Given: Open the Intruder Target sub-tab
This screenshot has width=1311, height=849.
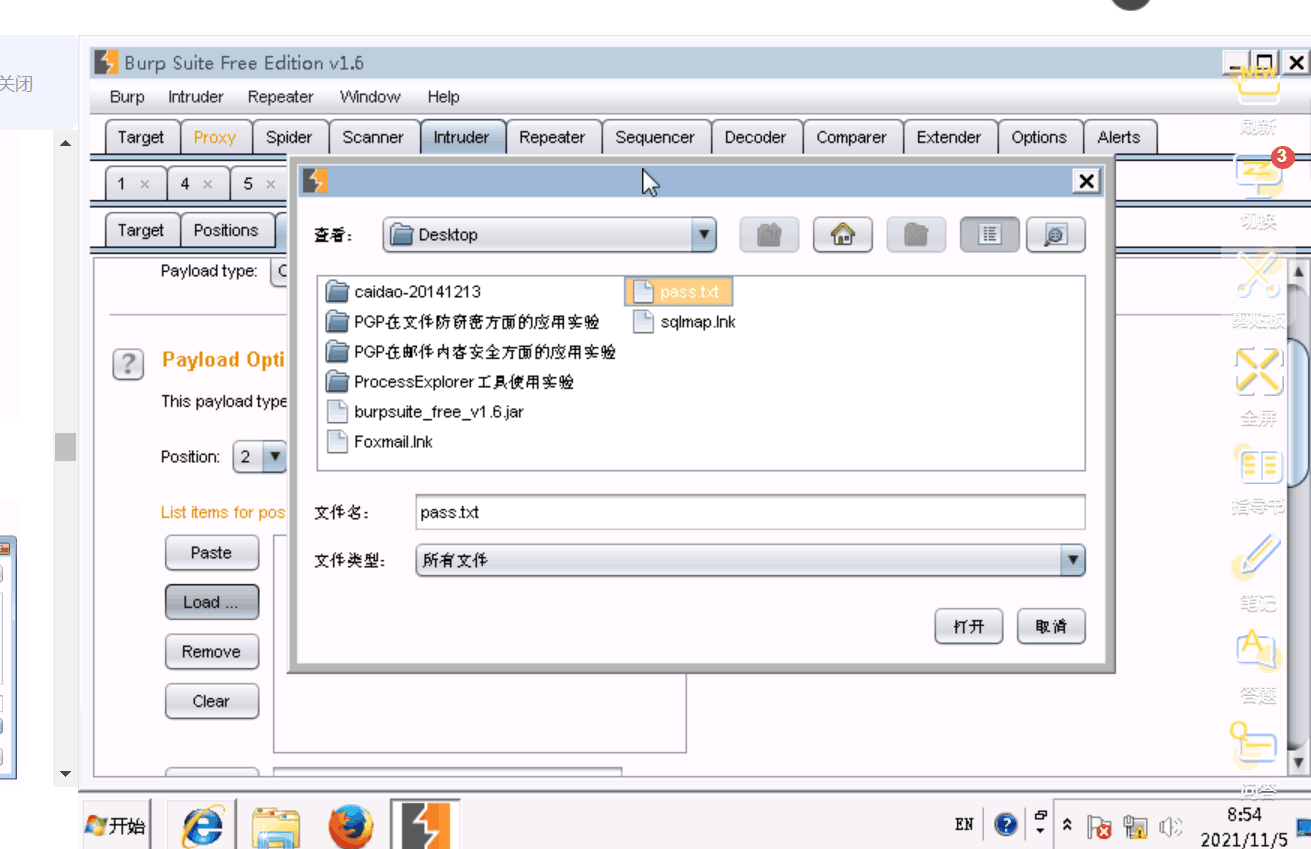Looking at the screenshot, I should (141, 230).
